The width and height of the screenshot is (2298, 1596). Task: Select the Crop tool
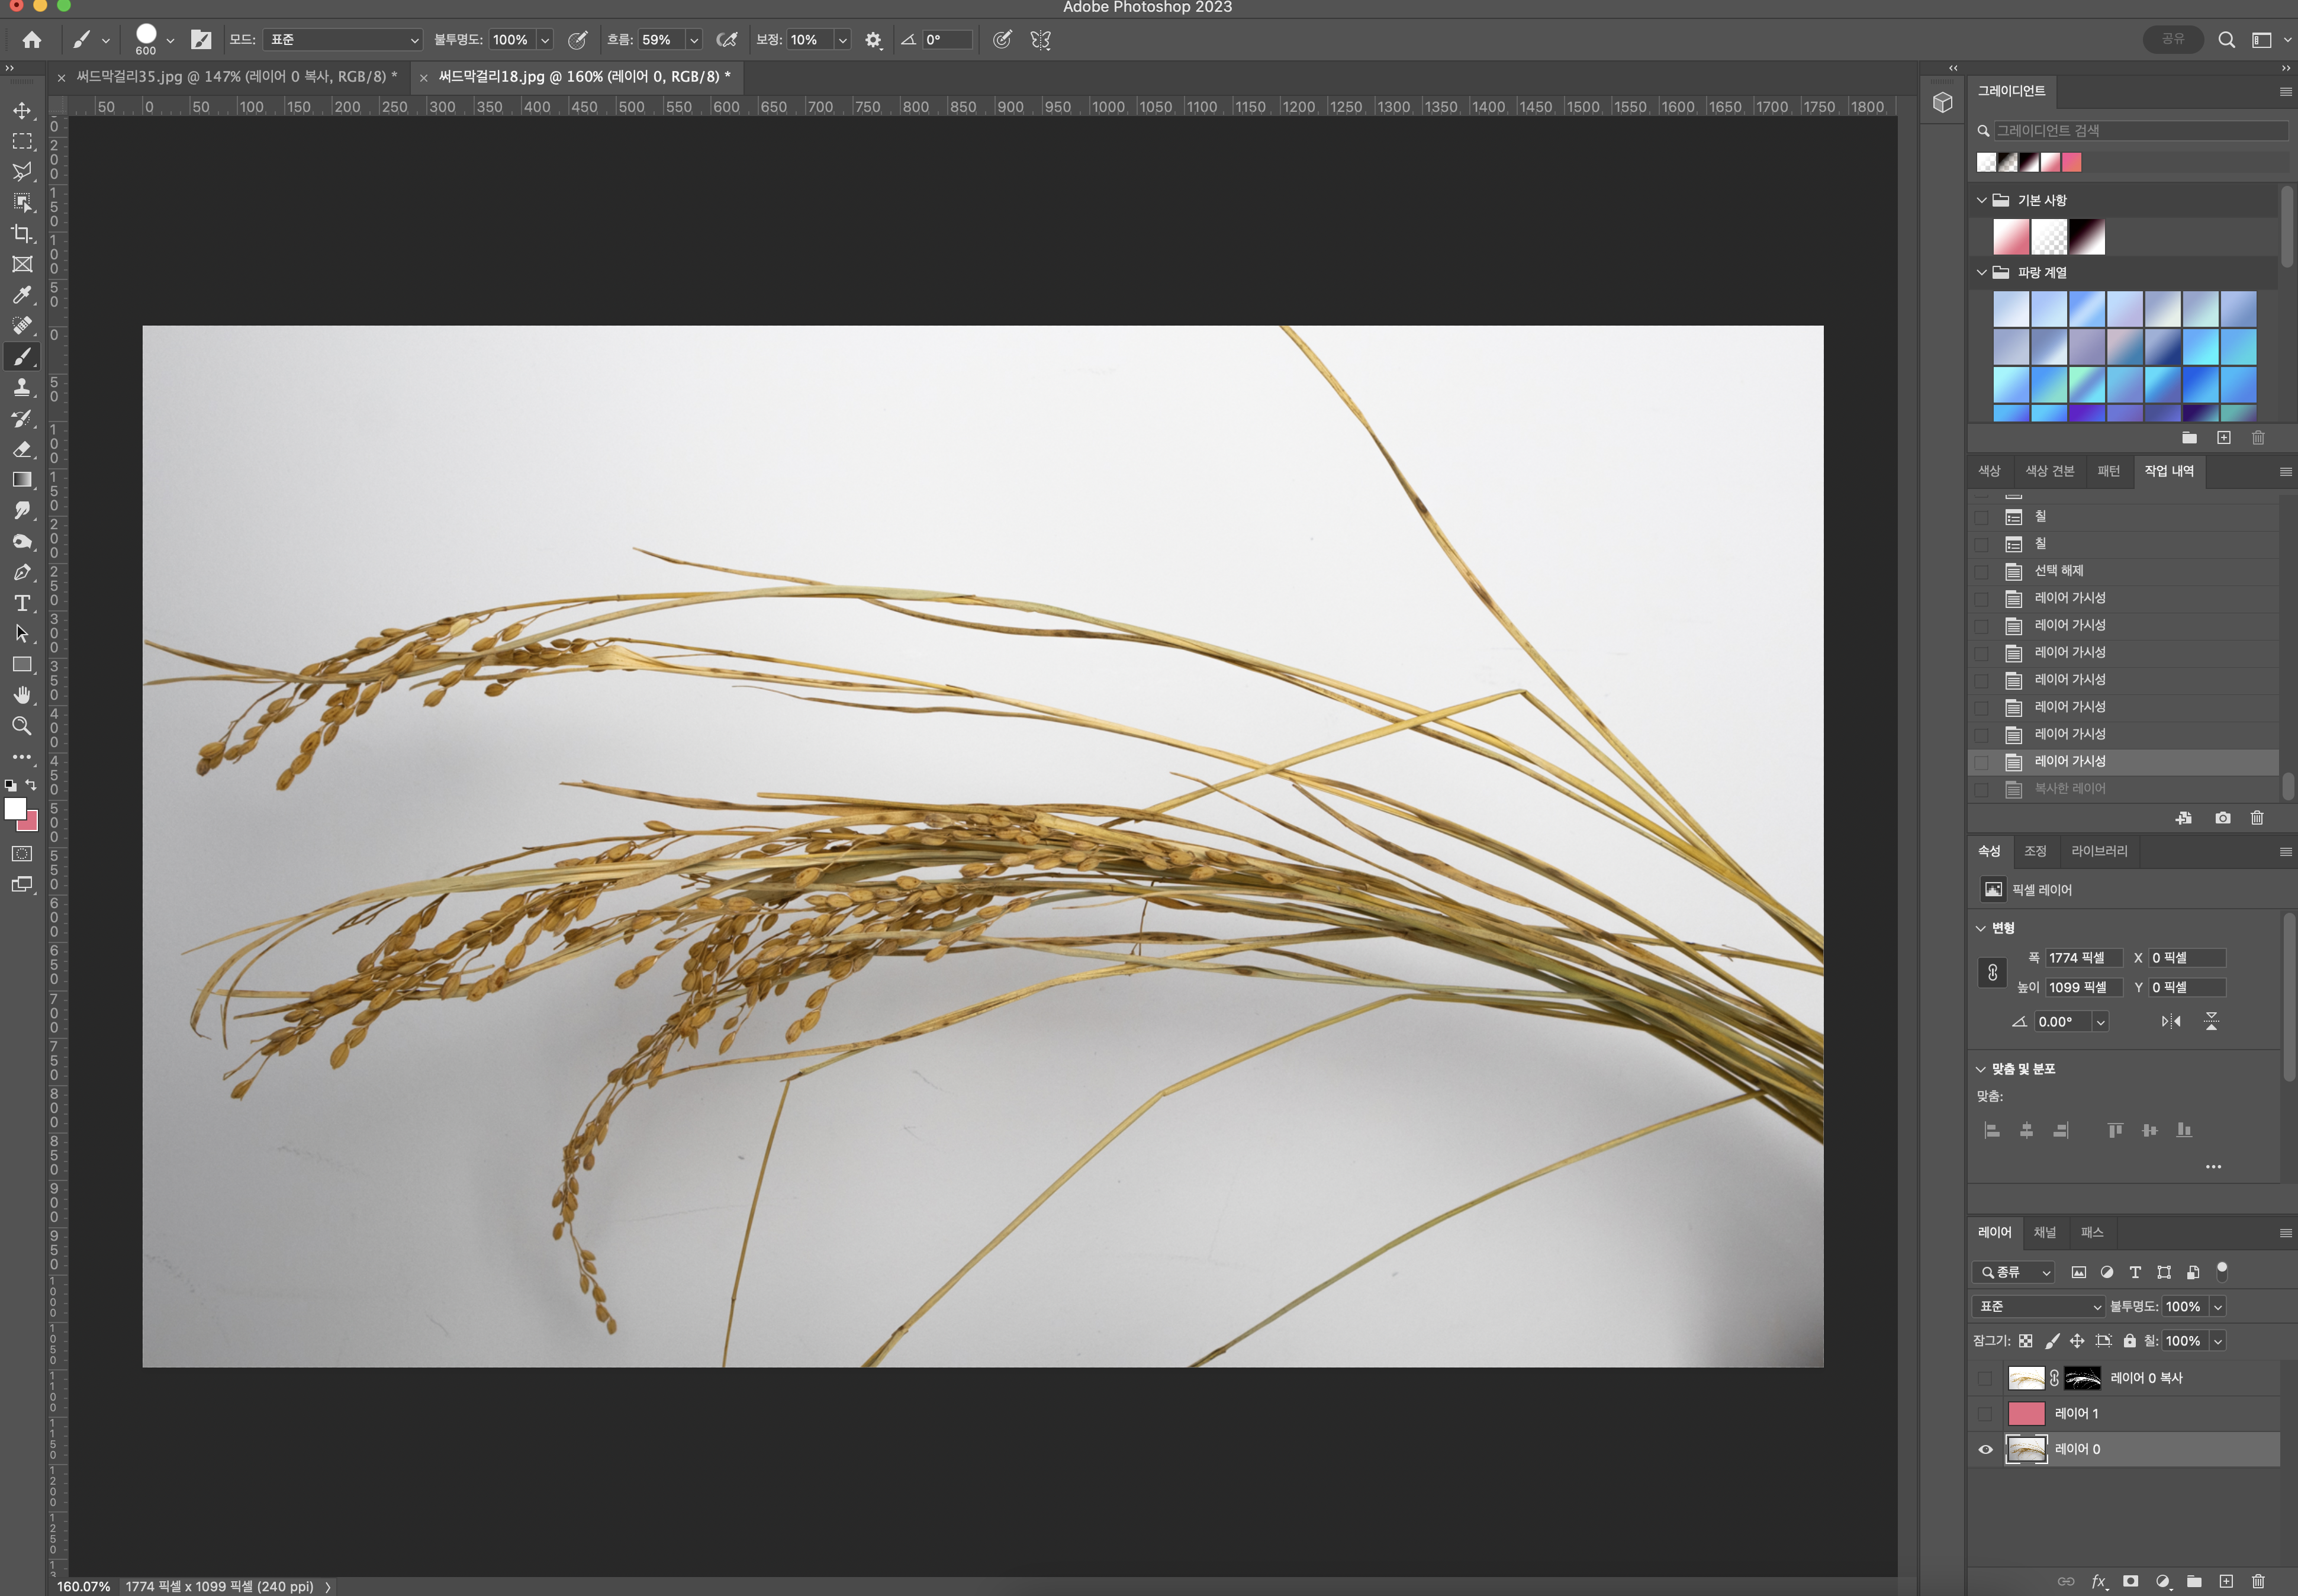[x=22, y=233]
